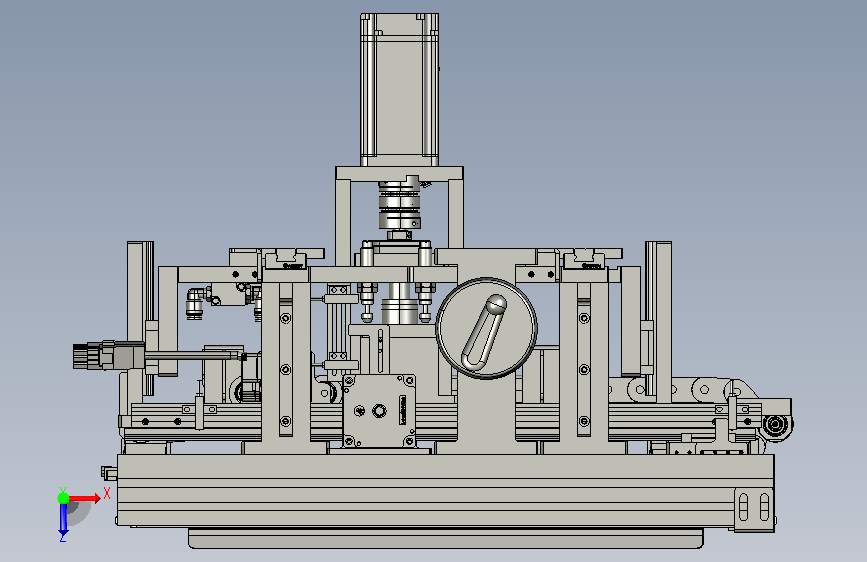The width and height of the screenshot is (867, 562).
Task: Select the square stepper motor face at front
Action: click(379, 410)
